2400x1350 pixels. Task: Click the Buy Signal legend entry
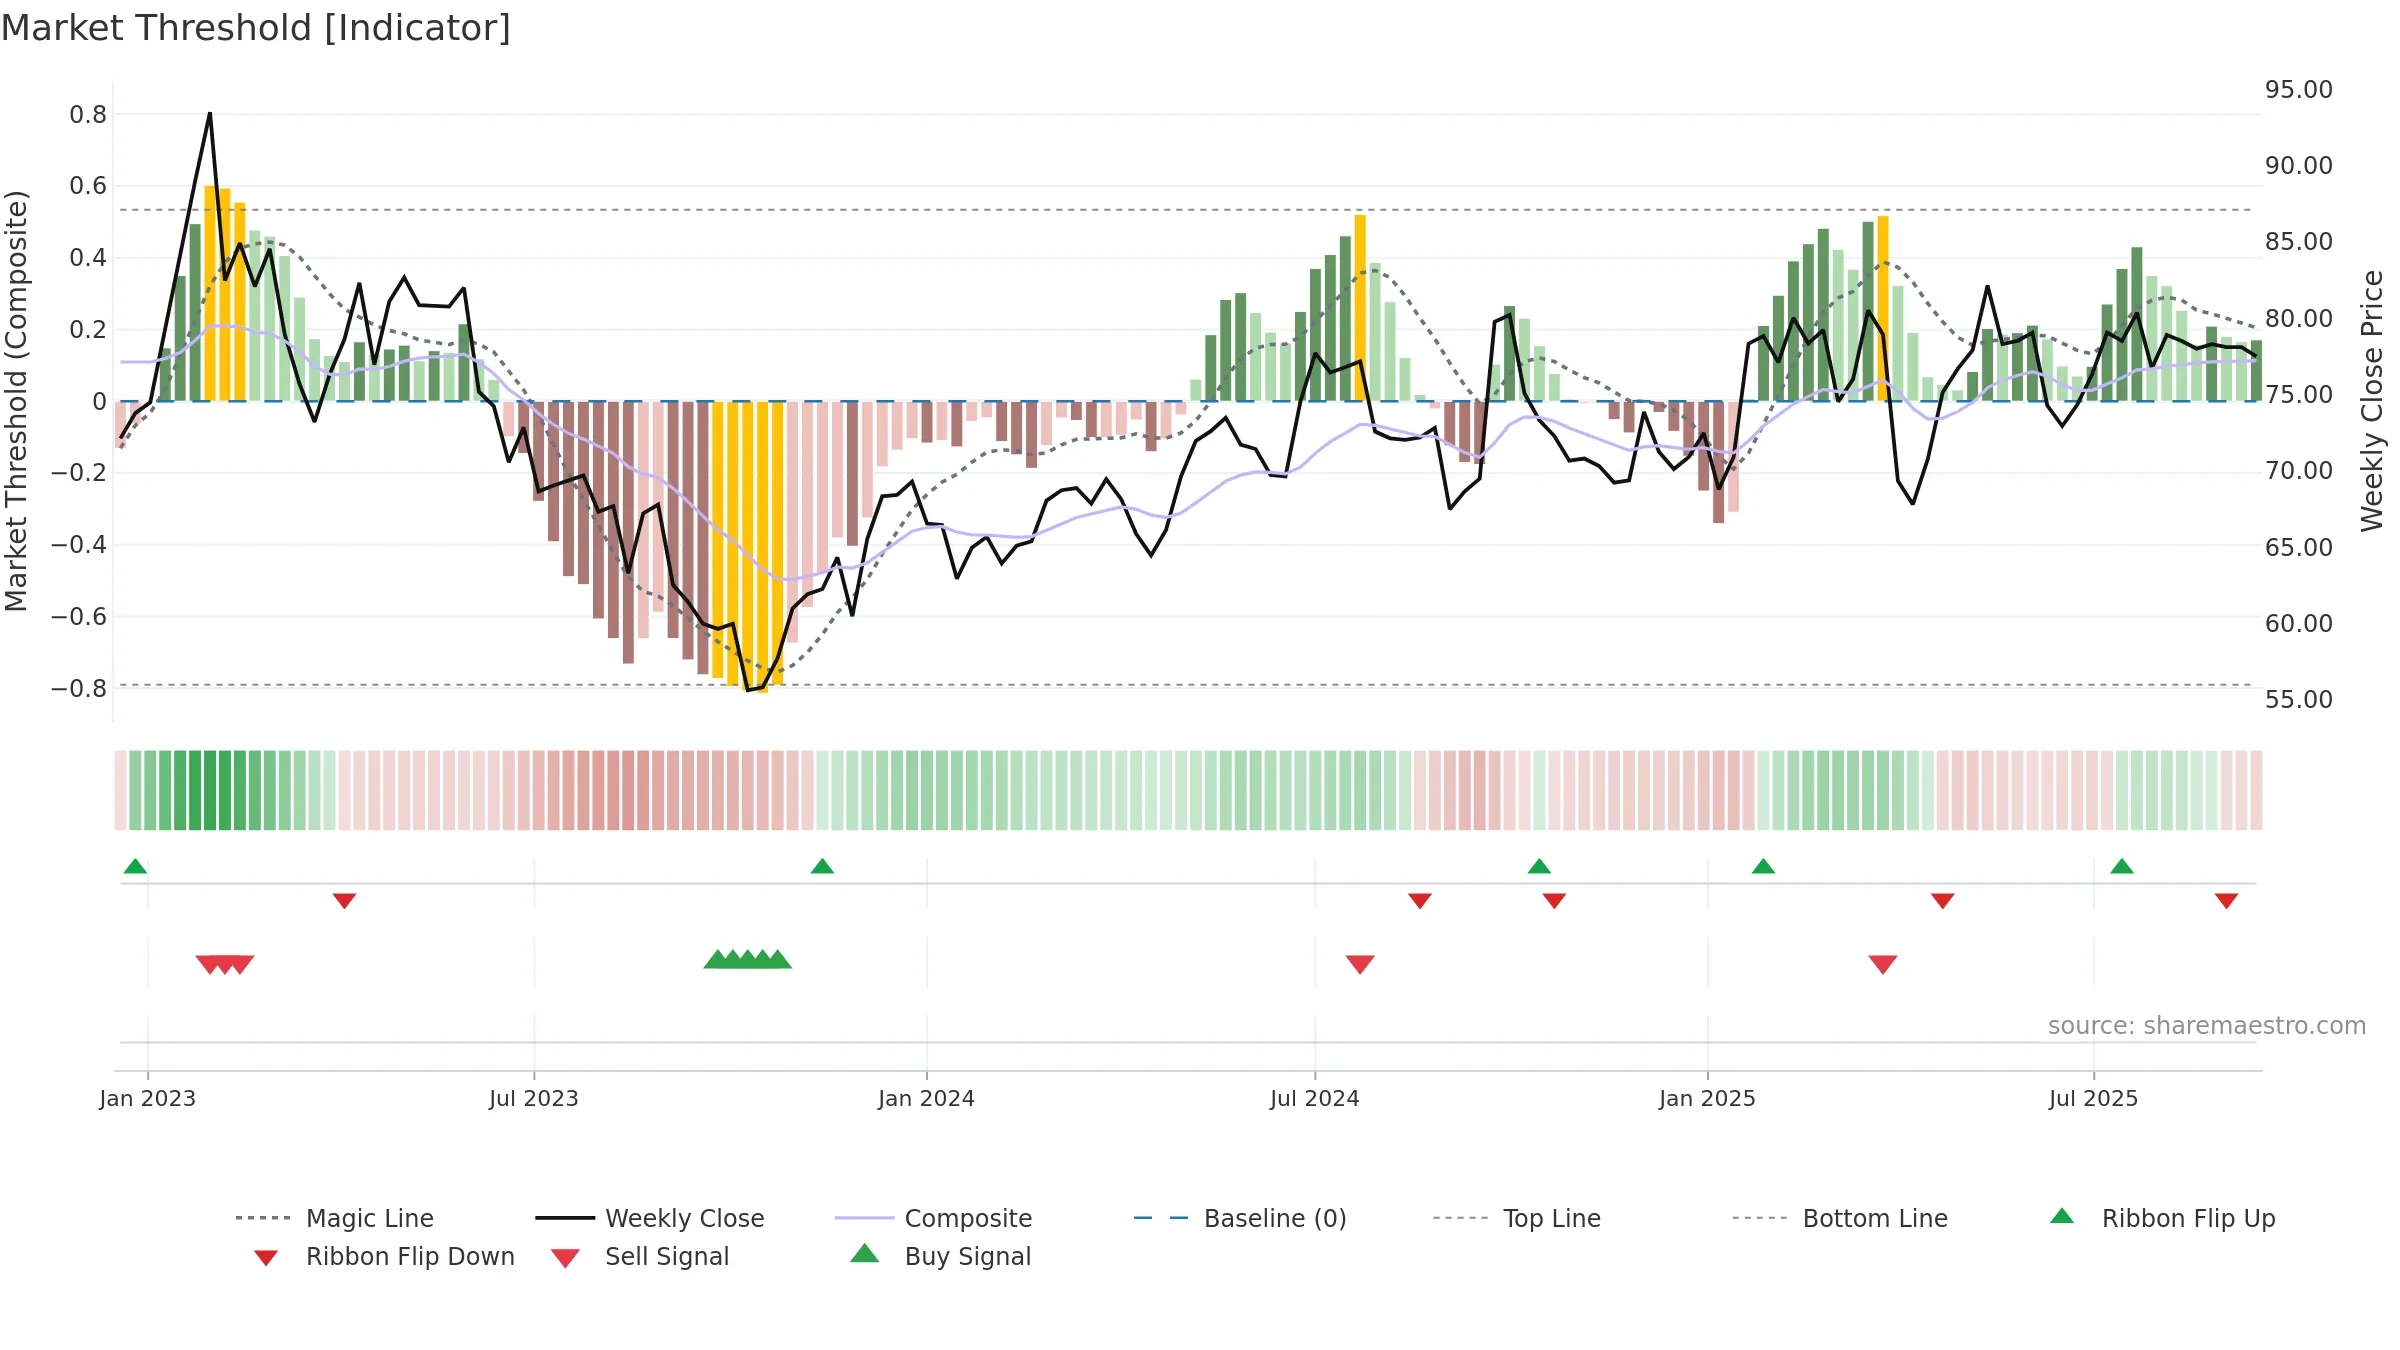(x=940, y=1256)
